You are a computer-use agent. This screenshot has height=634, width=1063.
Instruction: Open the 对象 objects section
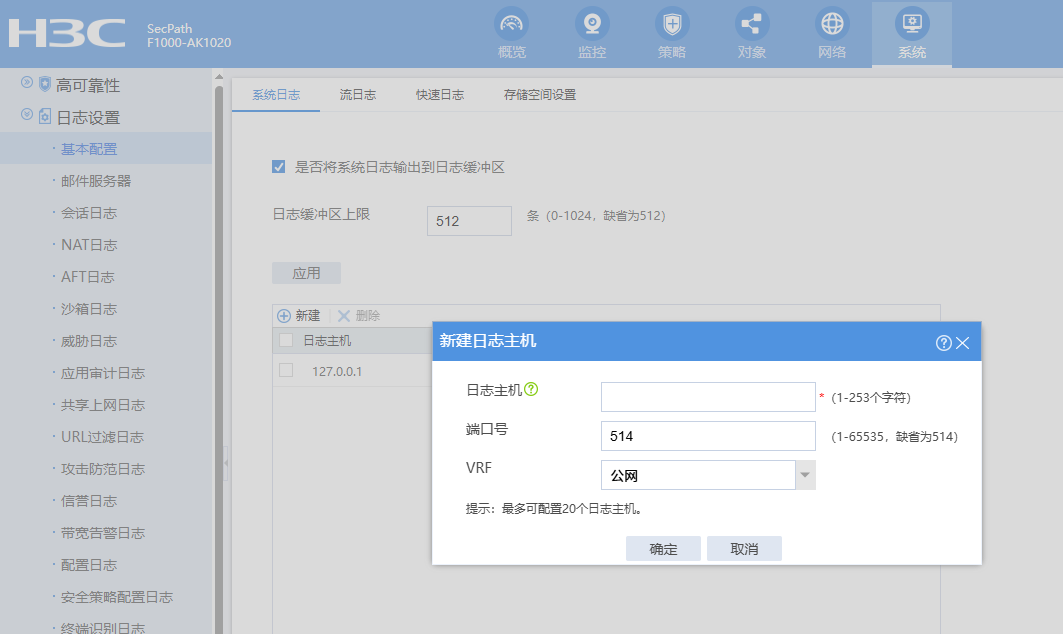(752, 24)
